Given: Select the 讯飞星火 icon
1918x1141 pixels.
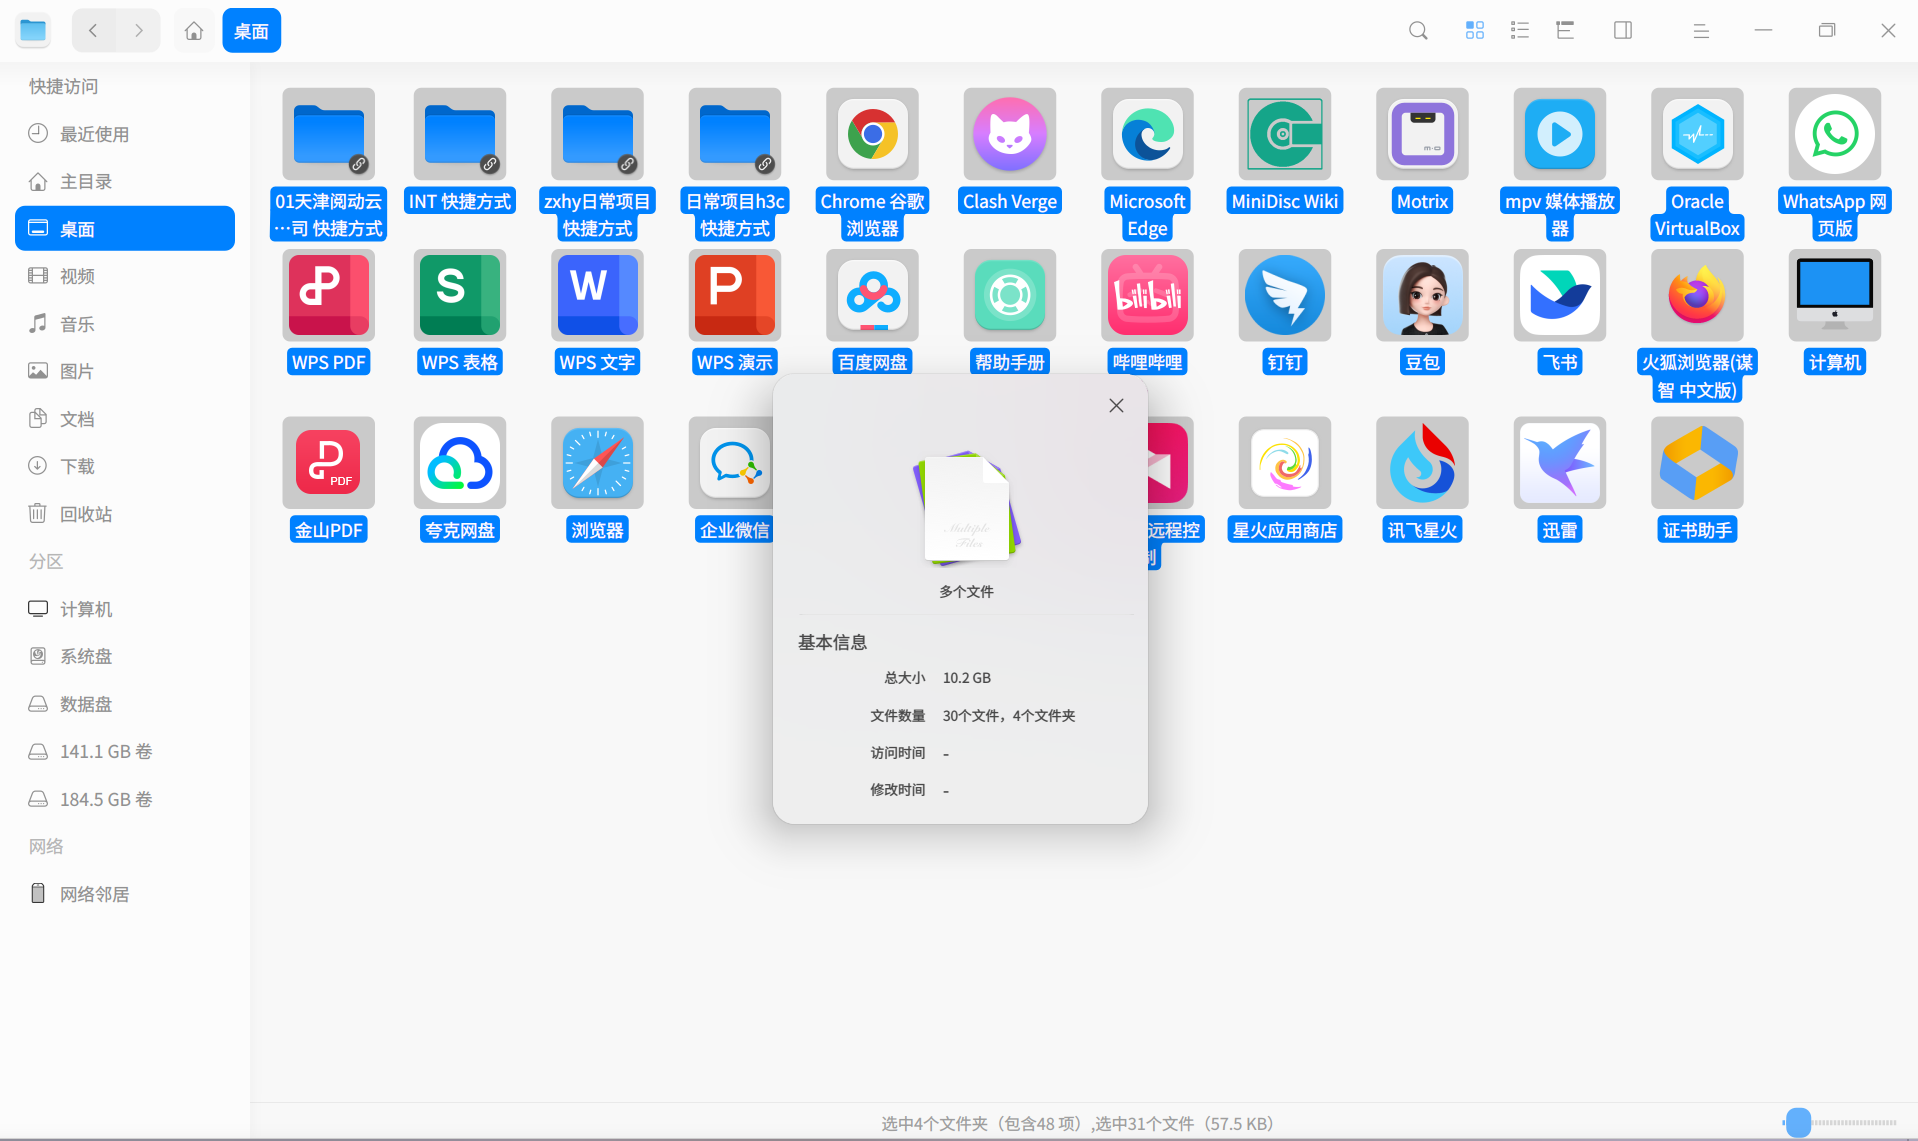Looking at the screenshot, I should pyautogui.click(x=1422, y=463).
